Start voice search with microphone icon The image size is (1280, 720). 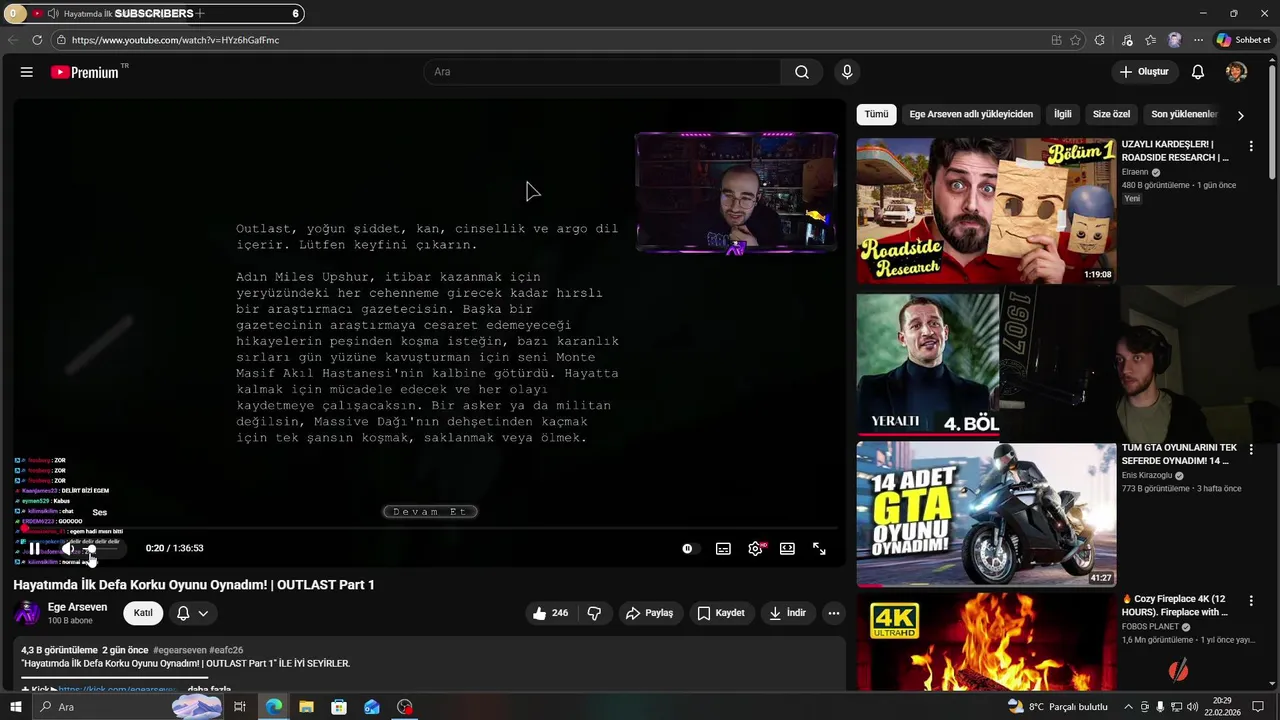click(x=847, y=72)
